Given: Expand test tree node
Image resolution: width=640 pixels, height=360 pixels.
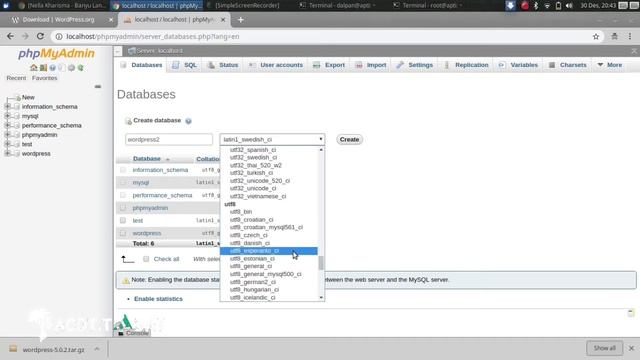Looking at the screenshot, I should click(x=7, y=144).
